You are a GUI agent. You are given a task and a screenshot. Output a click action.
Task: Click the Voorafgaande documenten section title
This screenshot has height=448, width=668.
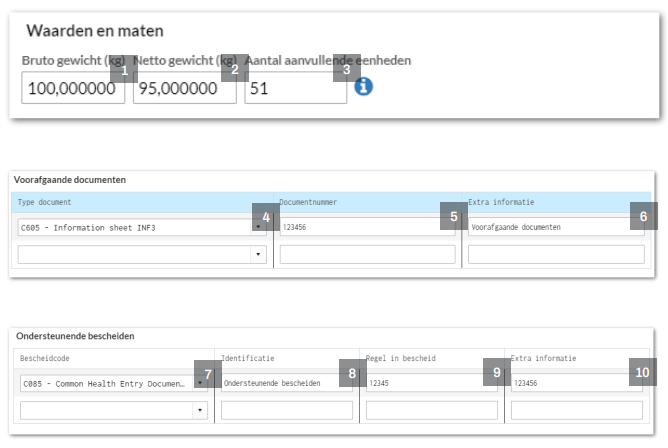coord(70,180)
